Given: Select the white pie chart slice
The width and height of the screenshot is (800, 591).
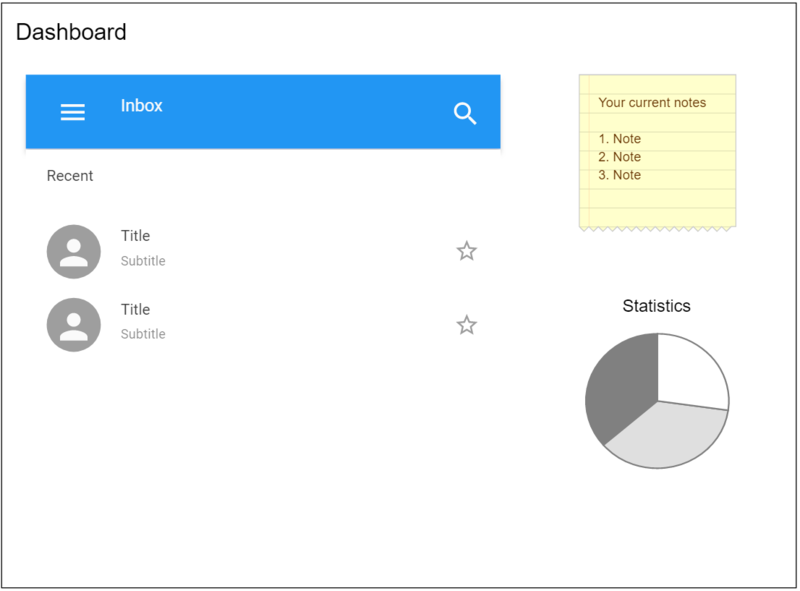Looking at the screenshot, I should click(689, 373).
